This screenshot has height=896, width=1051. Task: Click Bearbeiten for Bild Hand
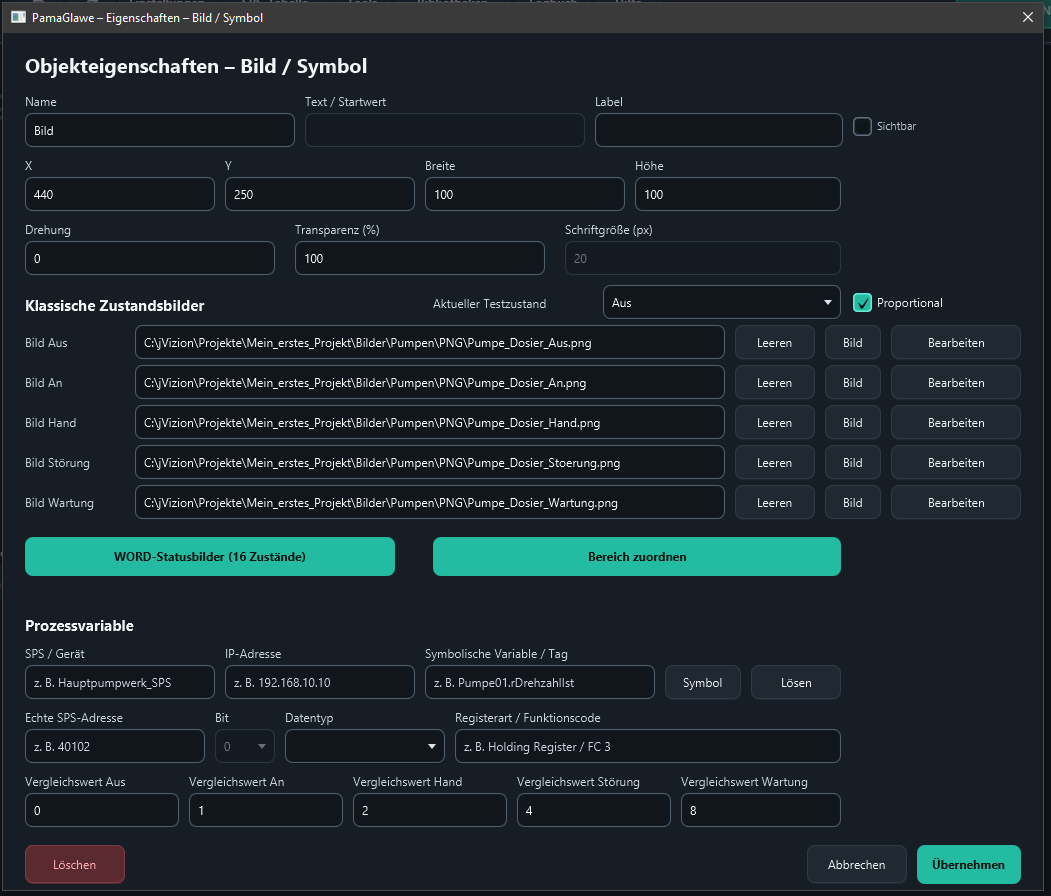coord(956,423)
